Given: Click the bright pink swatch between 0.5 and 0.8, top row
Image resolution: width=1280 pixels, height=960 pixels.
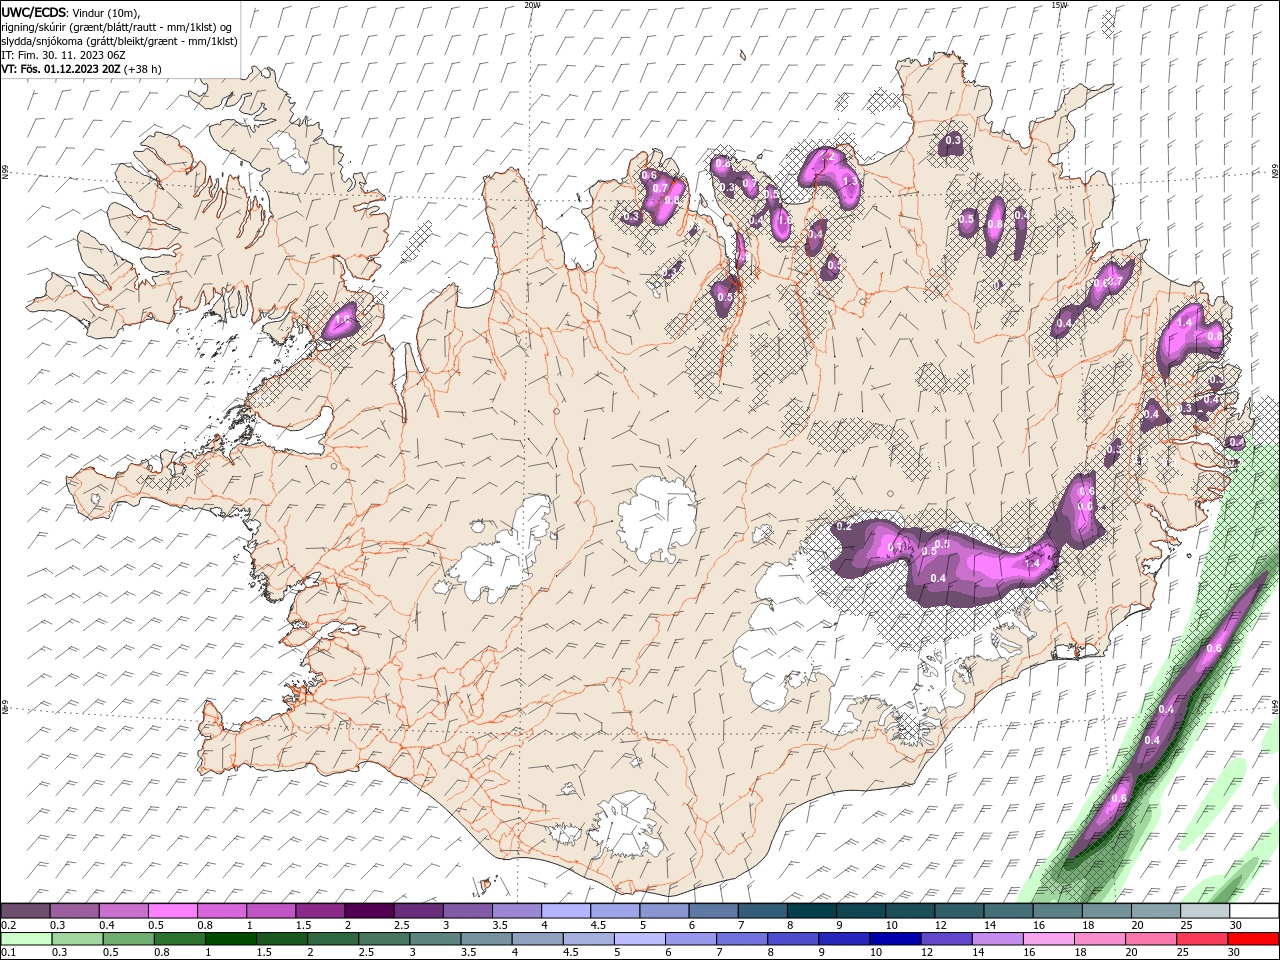Looking at the screenshot, I should click(172, 911).
